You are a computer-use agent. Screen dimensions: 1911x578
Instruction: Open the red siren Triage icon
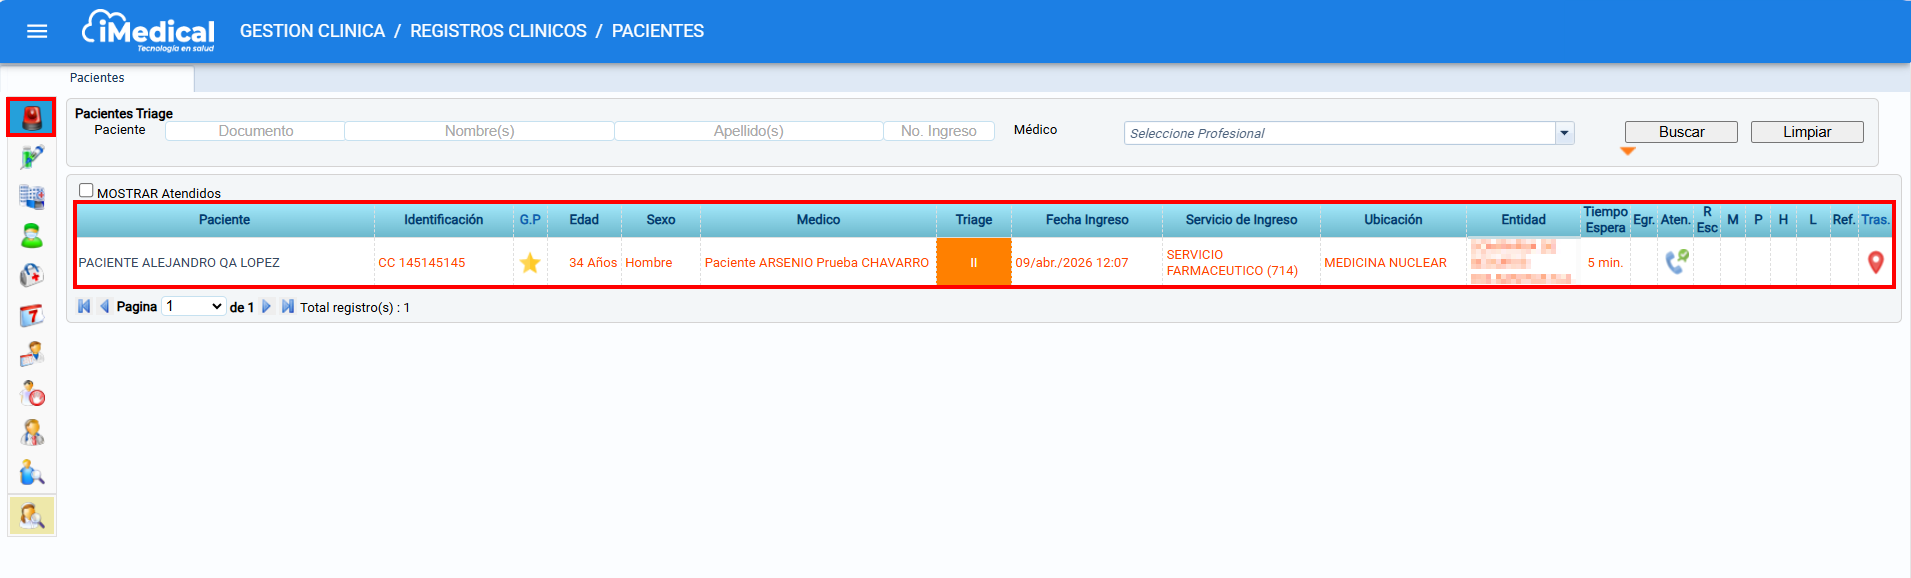[32, 118]
